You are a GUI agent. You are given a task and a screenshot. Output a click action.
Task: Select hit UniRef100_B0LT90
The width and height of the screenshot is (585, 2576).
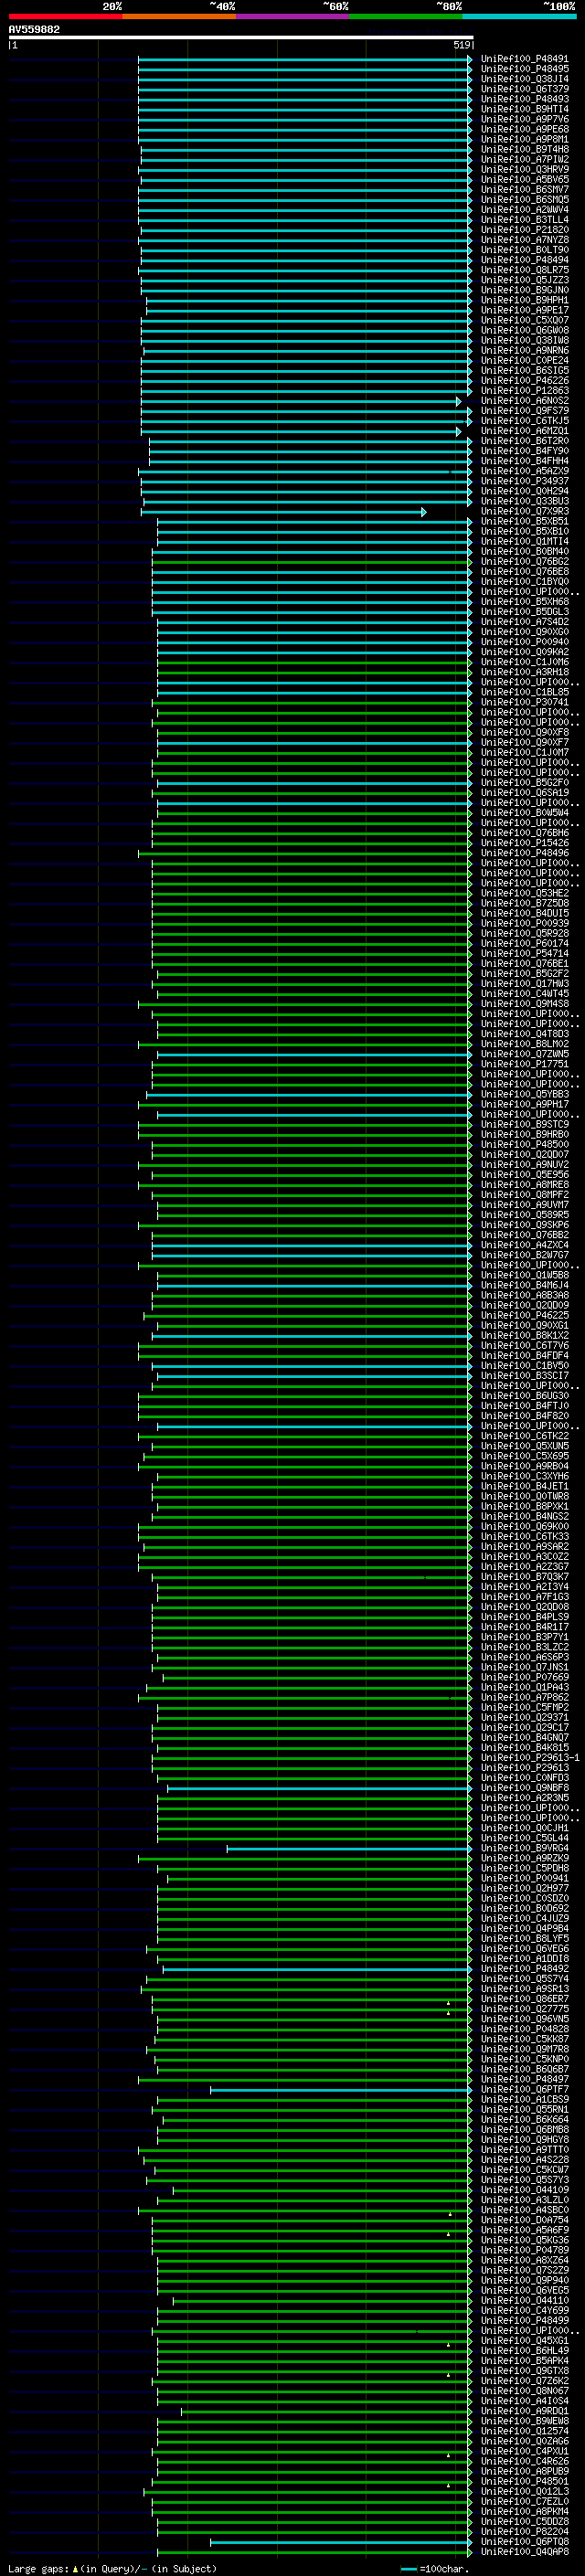click(x=524, y=251)
